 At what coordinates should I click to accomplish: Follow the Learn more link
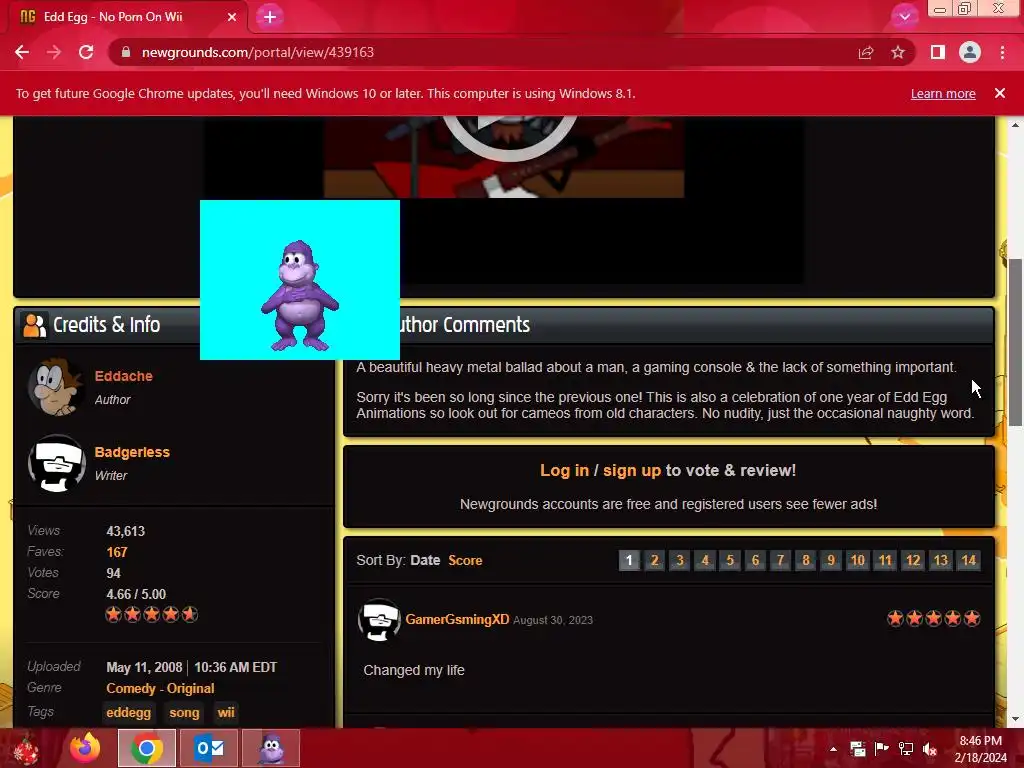tap(943, 93)
